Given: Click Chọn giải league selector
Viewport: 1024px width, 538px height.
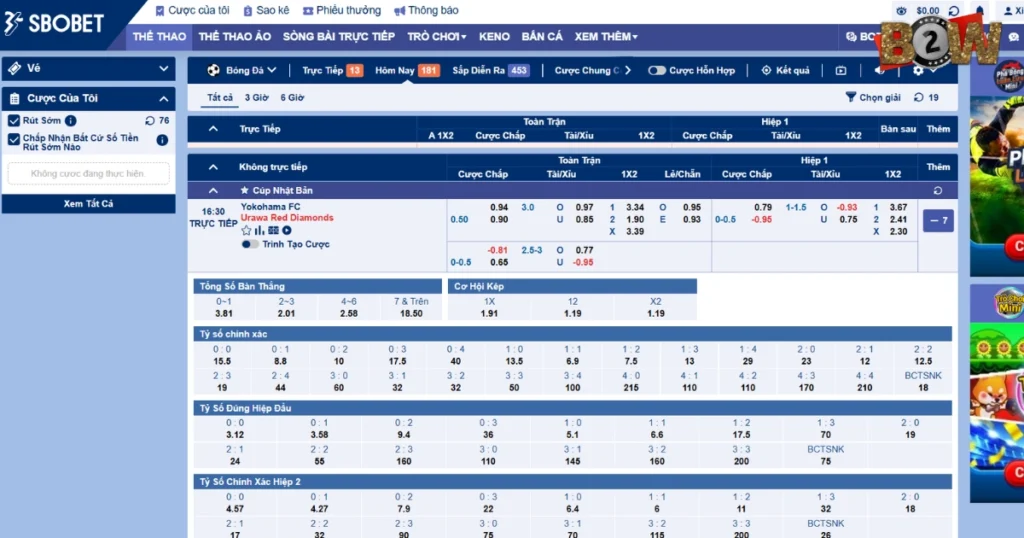Looking at the screenshot, I should click(872, 97).
